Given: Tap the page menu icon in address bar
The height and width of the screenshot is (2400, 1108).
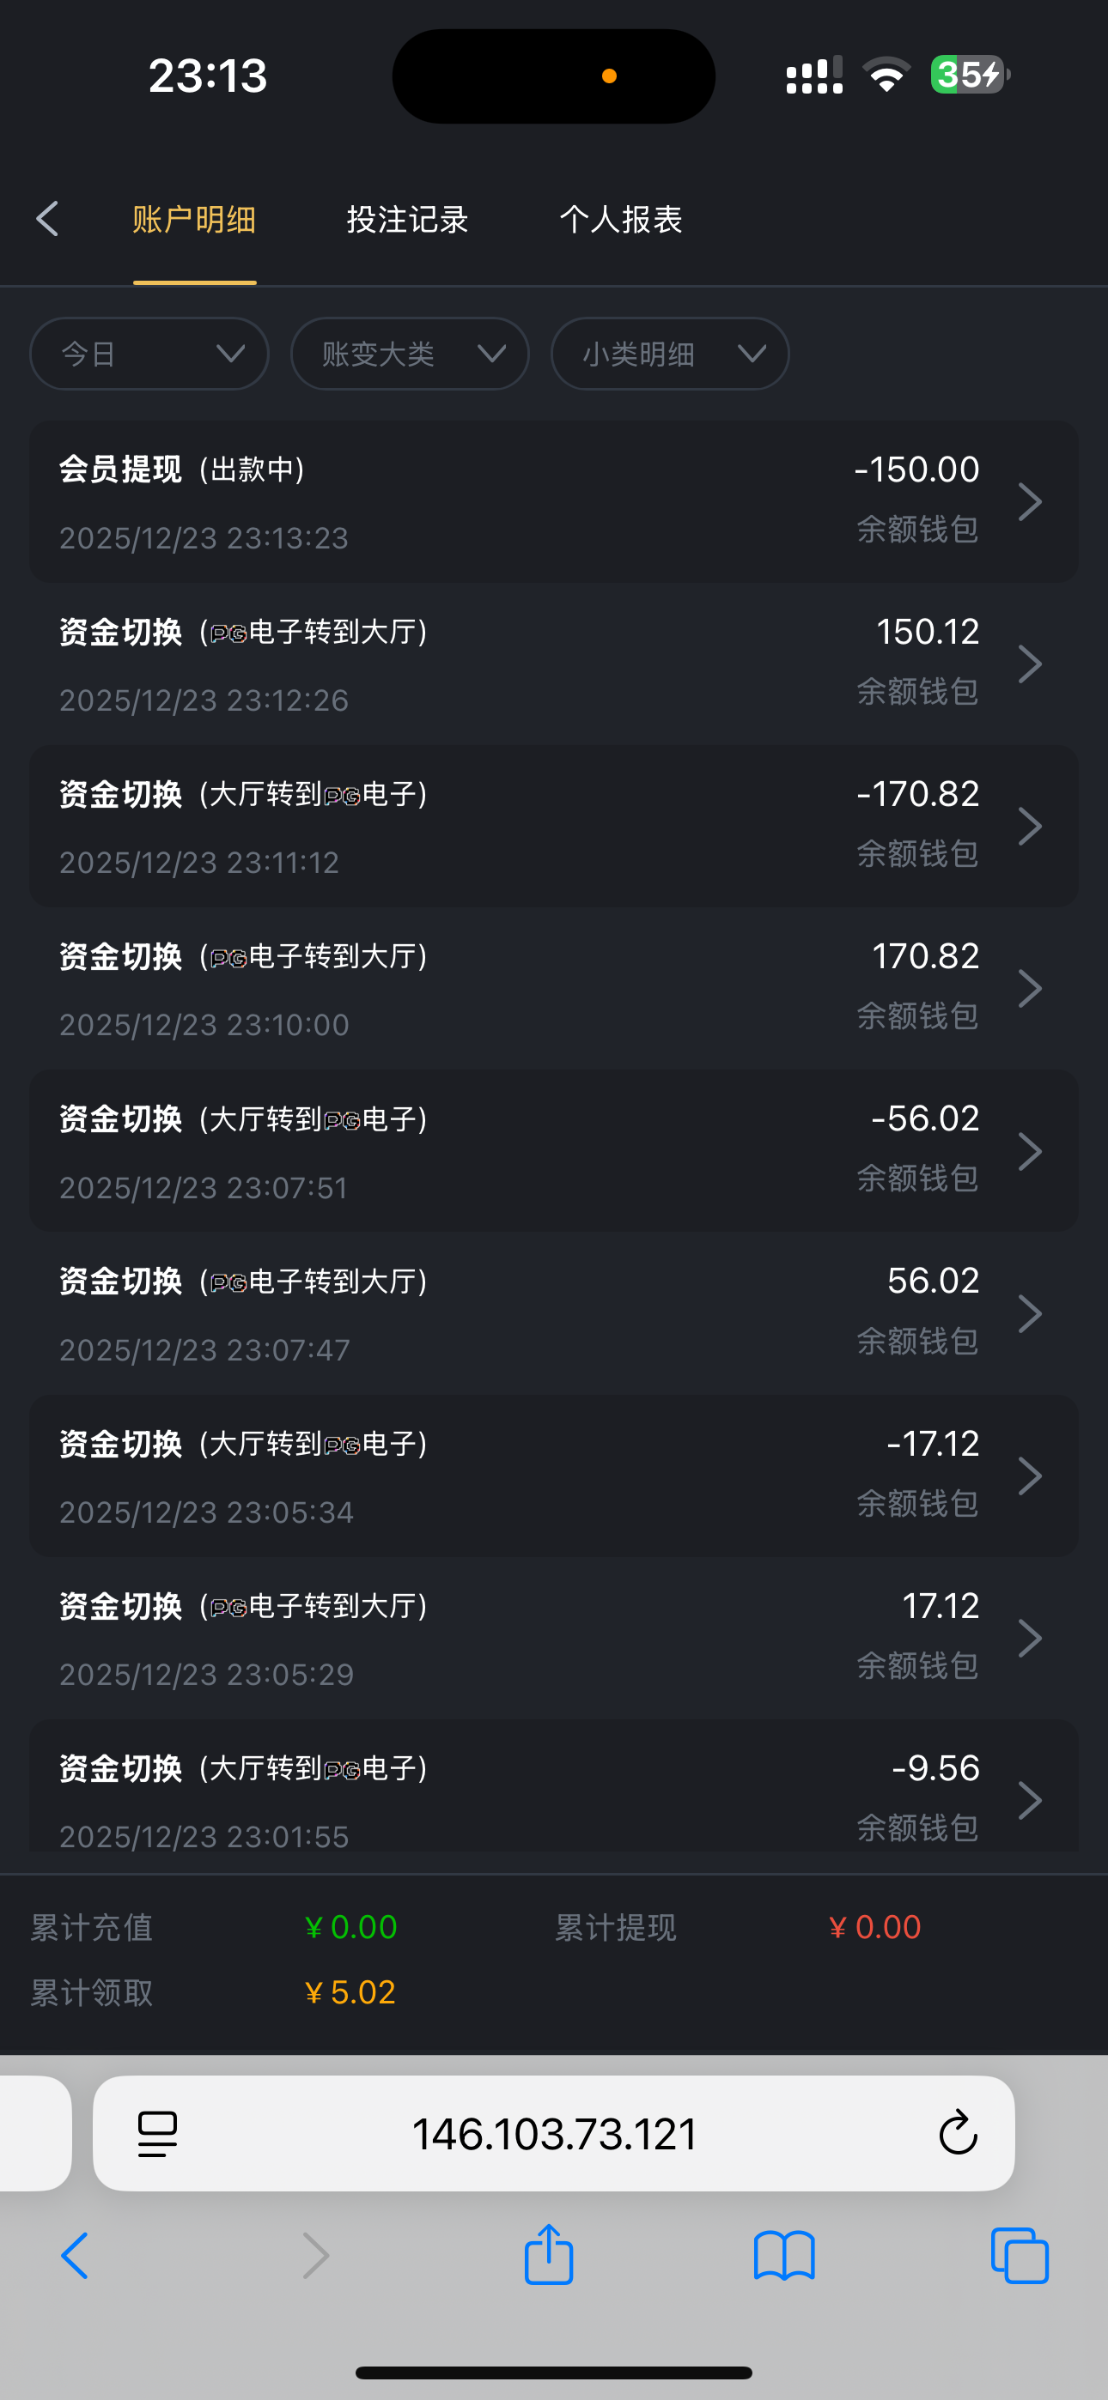Looking at the screenshot, I should click(157, 2133).
